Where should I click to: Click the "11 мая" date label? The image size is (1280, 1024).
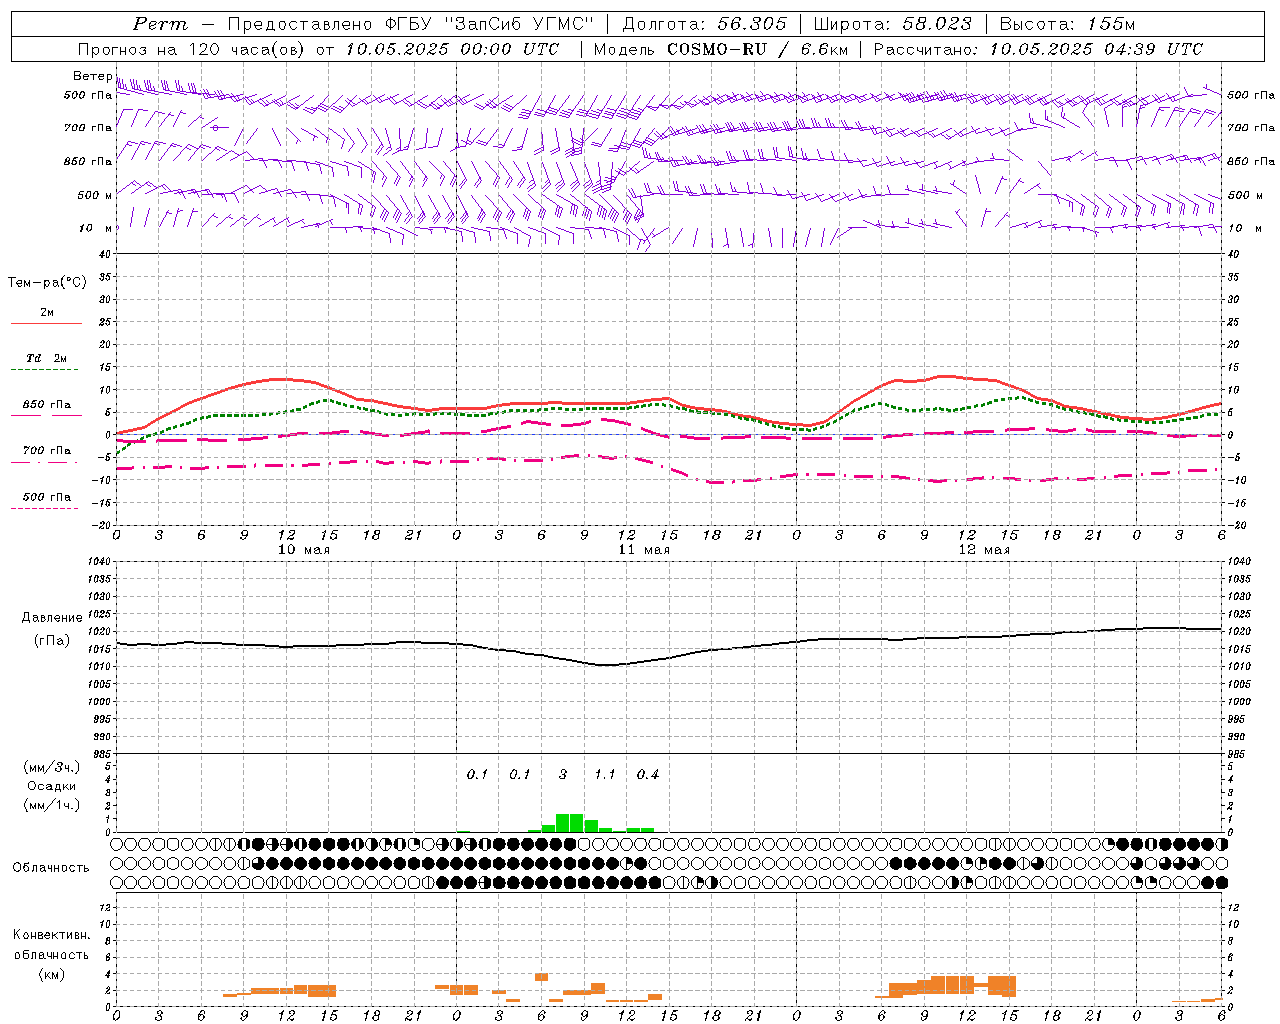pos(644,550)
